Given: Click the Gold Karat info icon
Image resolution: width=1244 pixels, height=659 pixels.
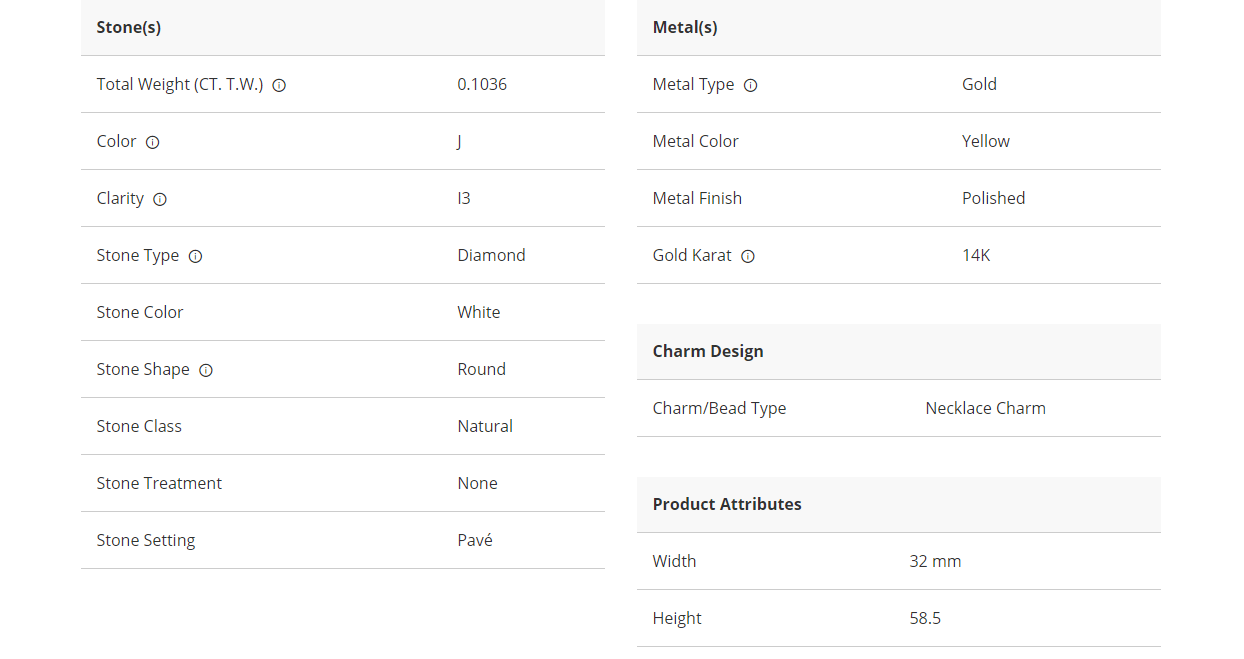Looking at the screenshot, I should coord(748,257).
